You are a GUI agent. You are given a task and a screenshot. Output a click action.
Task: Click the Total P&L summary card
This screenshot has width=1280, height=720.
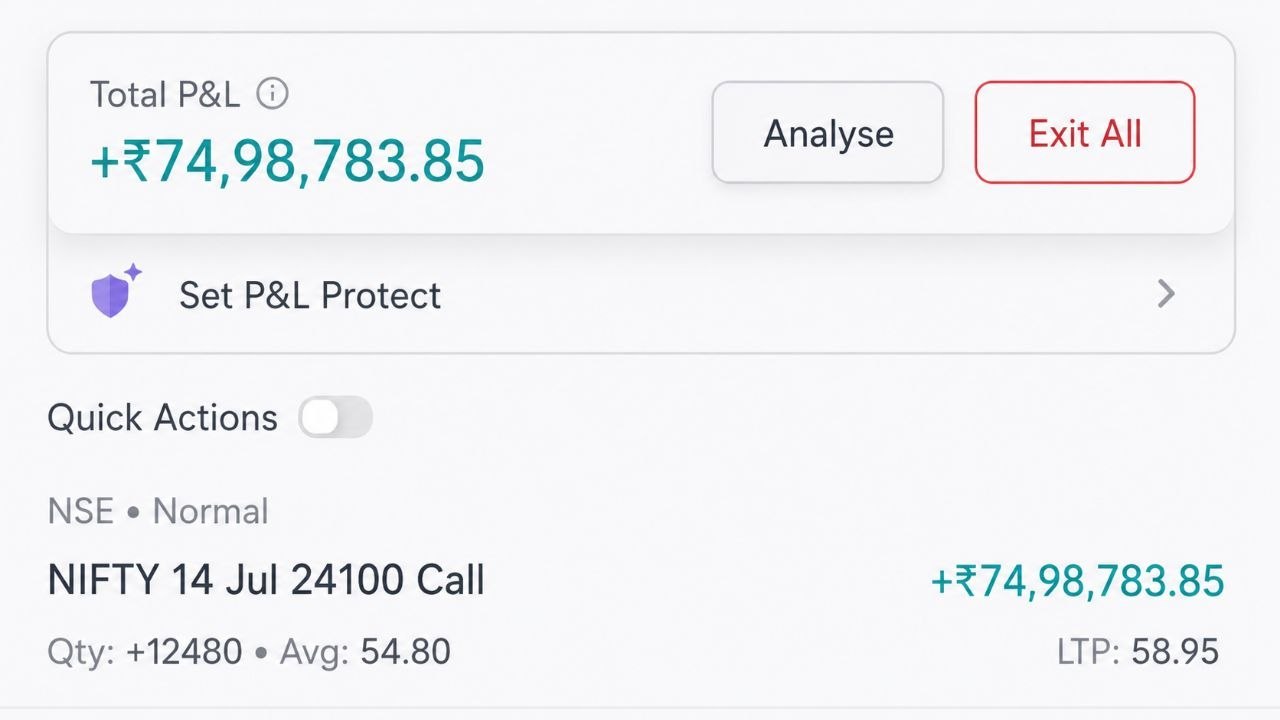coord(641,133)
